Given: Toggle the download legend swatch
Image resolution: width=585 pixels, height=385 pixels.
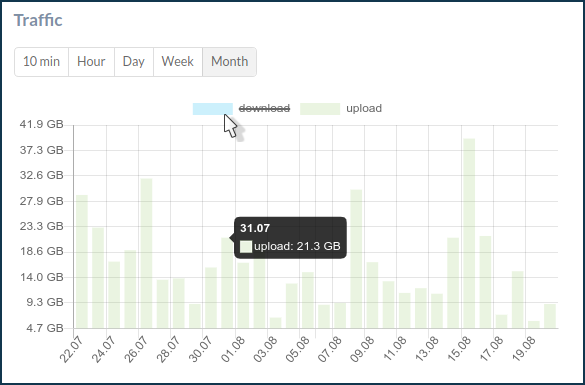Looking at the screenshot, I should tap(213, 109).
